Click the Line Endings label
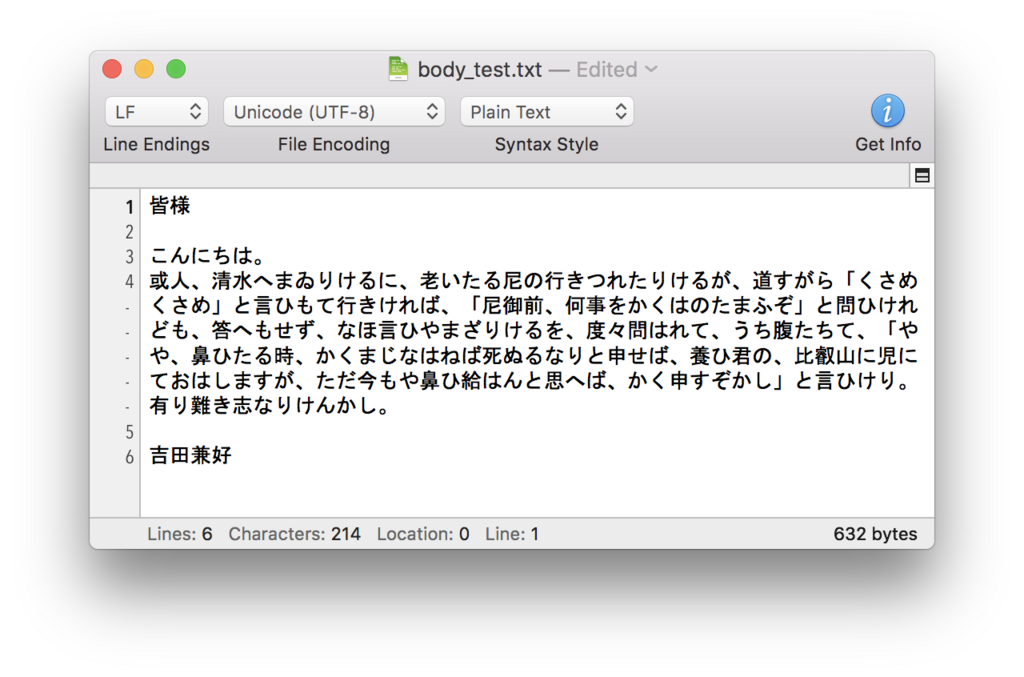The image size is (1024, 677). 156,144
